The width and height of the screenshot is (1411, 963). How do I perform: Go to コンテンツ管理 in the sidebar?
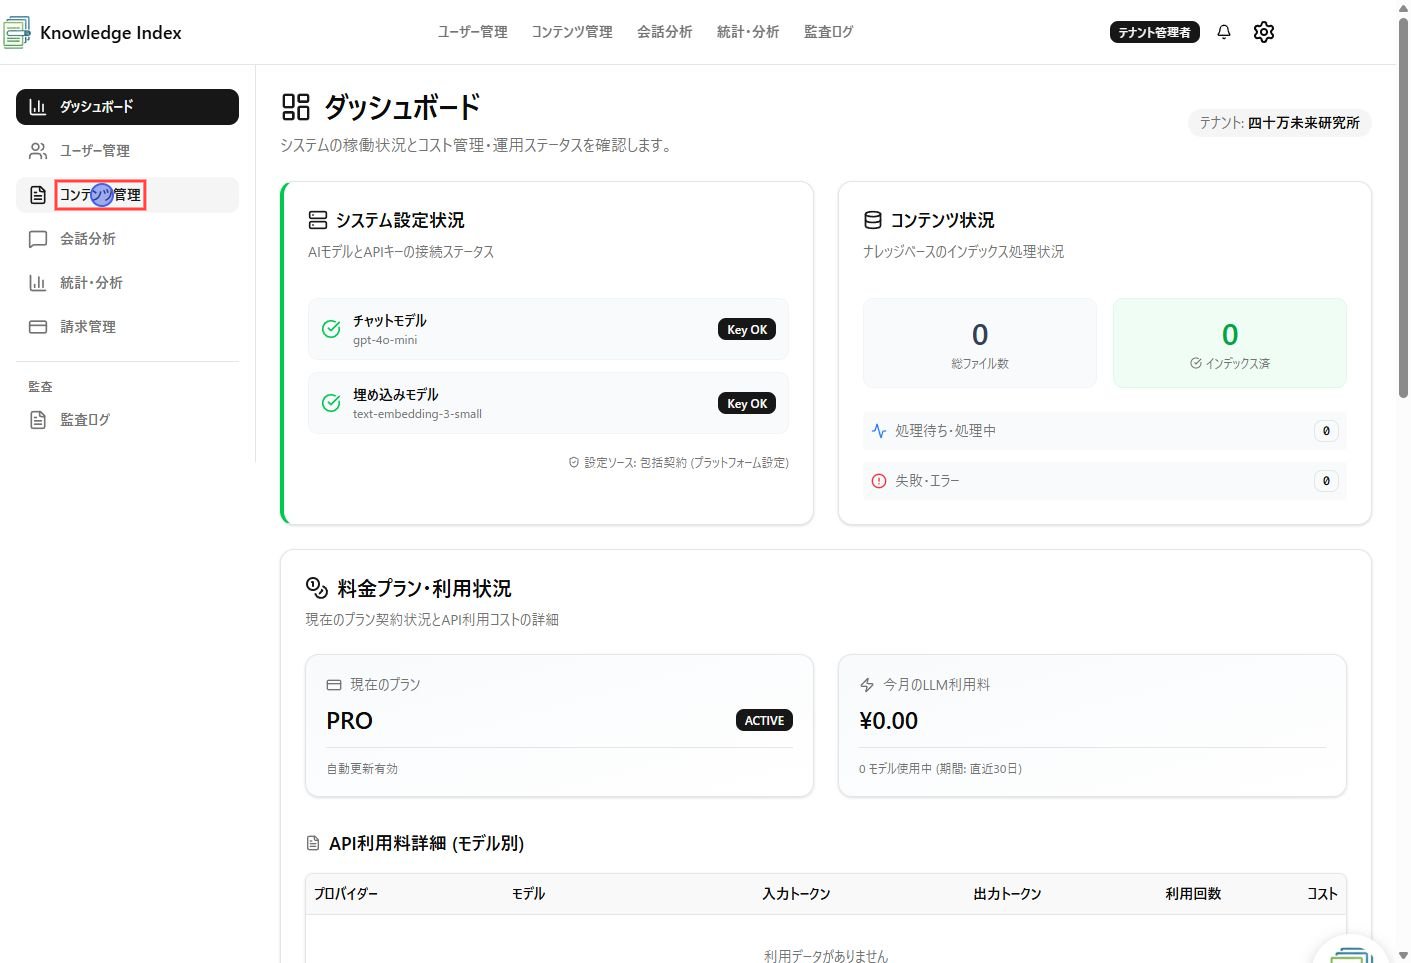pyautogui.click(x=127, y=195)
